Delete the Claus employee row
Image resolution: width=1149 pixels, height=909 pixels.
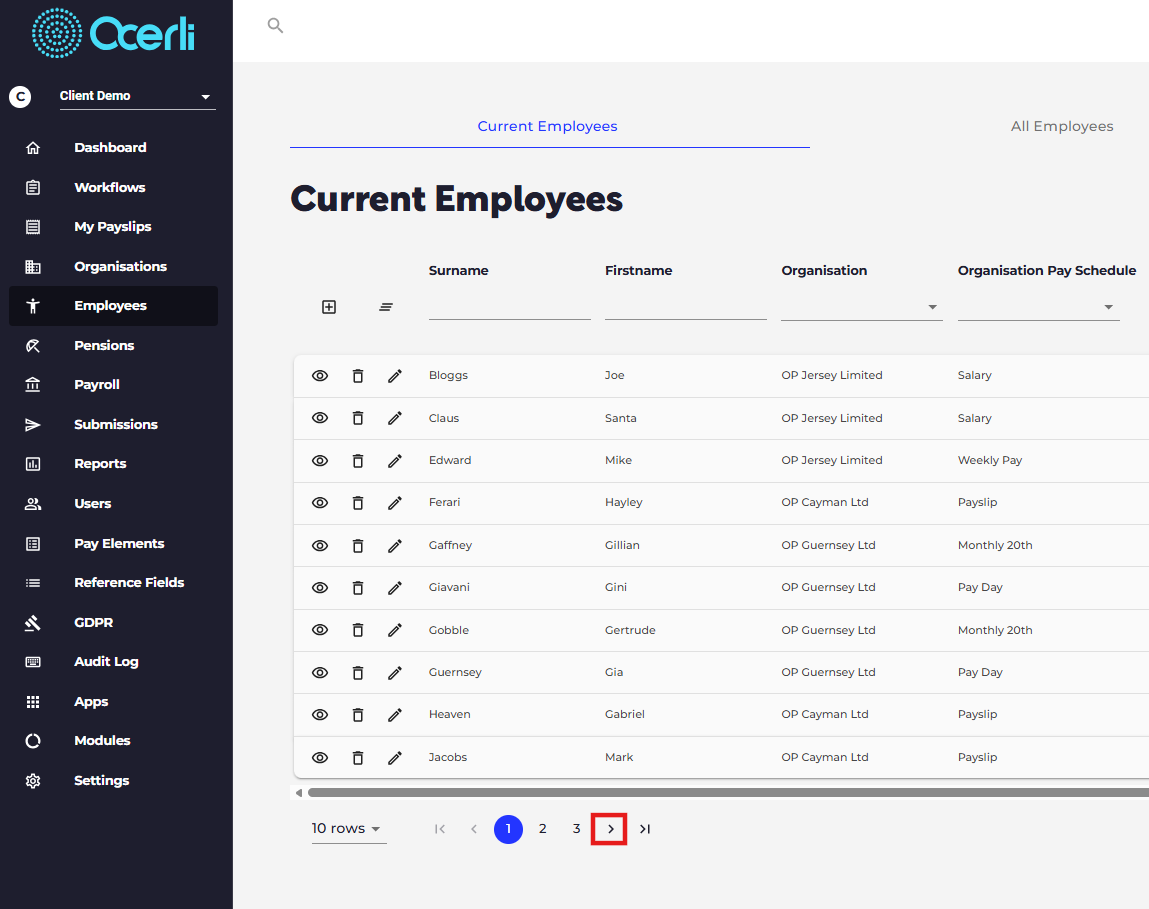point(358,418)
